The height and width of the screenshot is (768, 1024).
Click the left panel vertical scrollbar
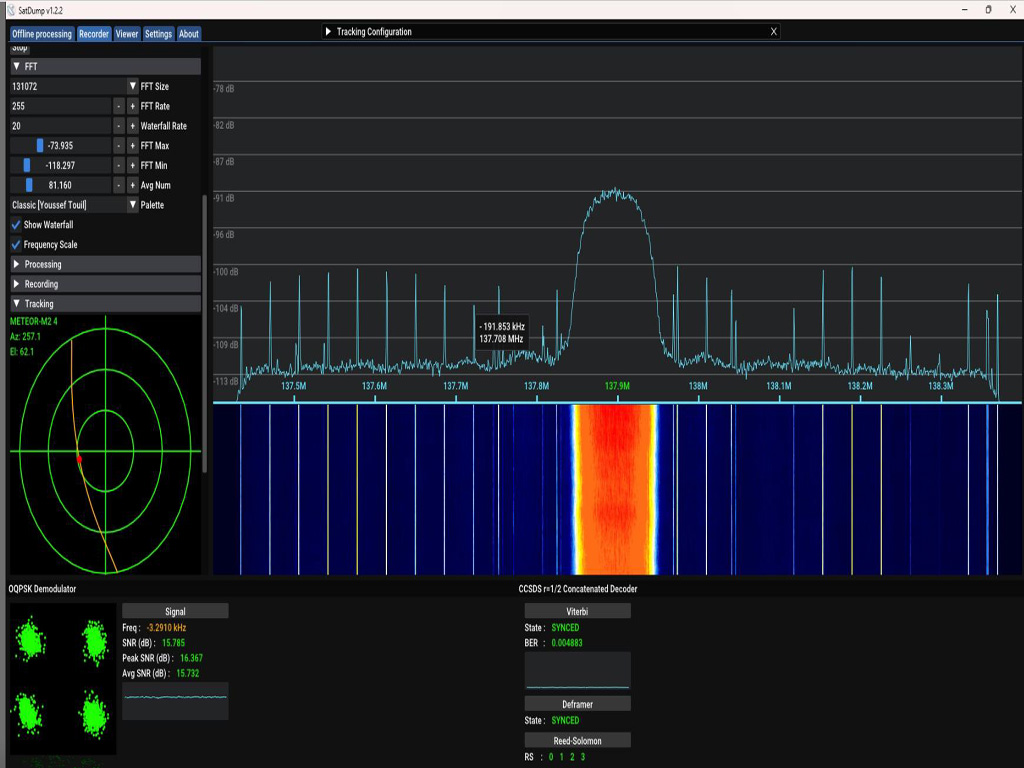click(204, 333)
